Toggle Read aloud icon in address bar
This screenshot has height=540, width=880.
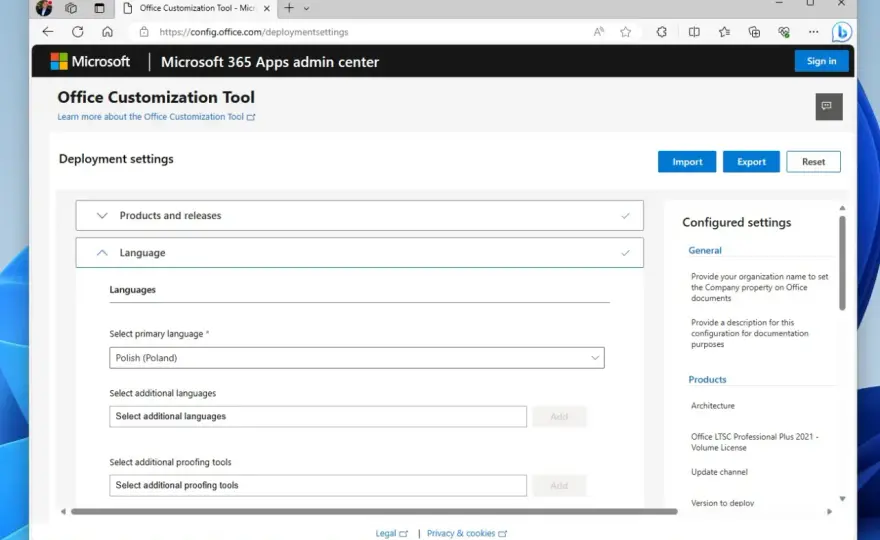point(599,32)
